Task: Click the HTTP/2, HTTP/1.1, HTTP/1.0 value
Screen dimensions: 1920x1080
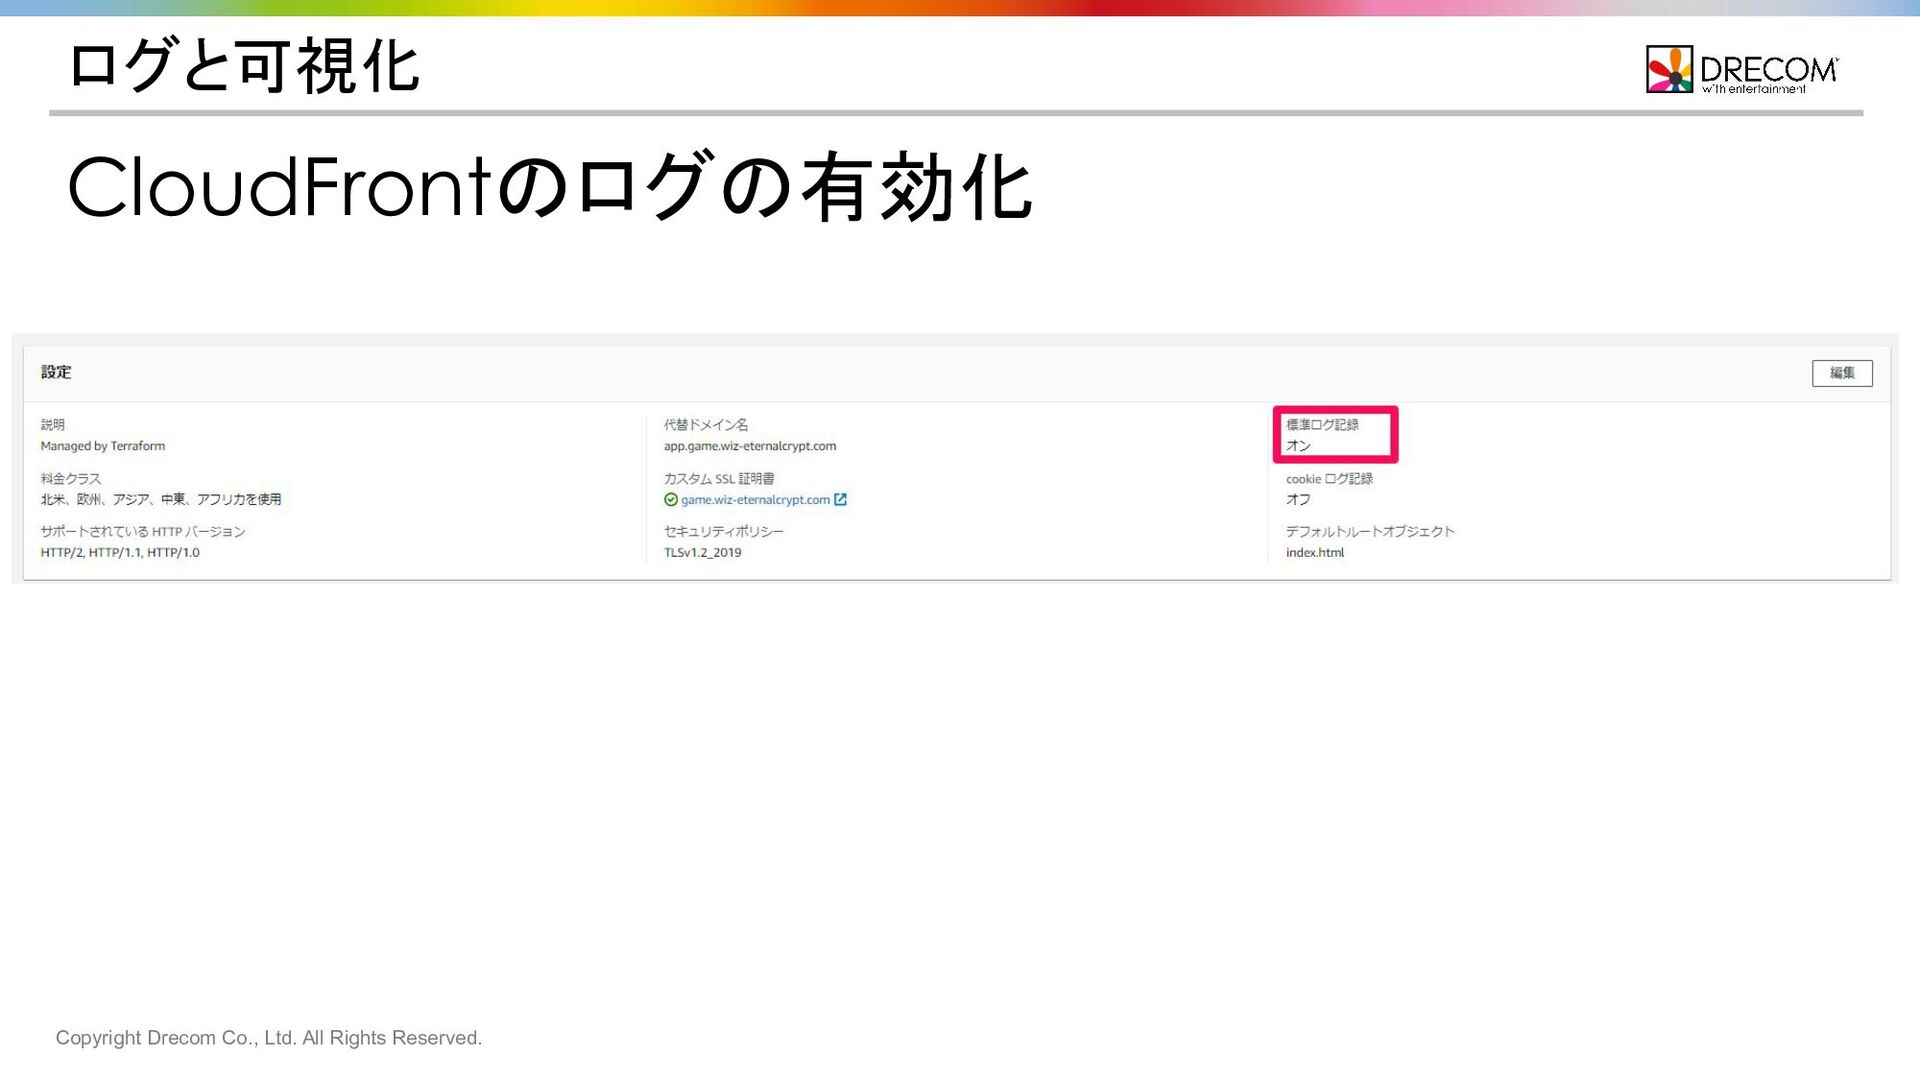Action: (x=120, y=553)
